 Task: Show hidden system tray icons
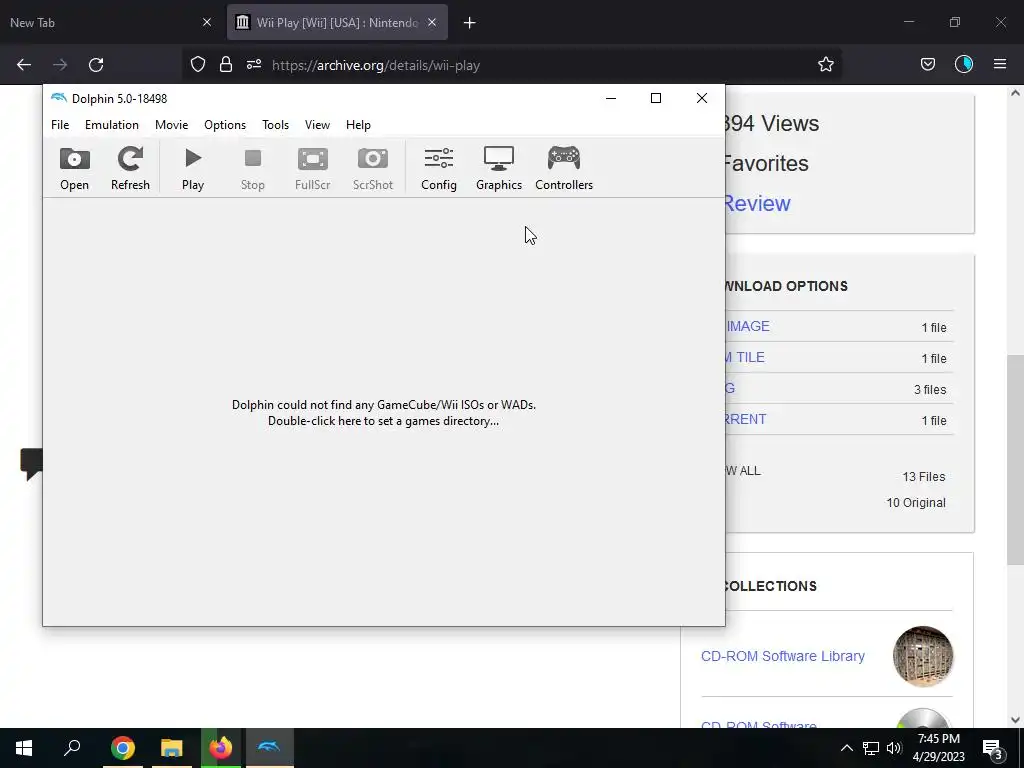(846, 748)
